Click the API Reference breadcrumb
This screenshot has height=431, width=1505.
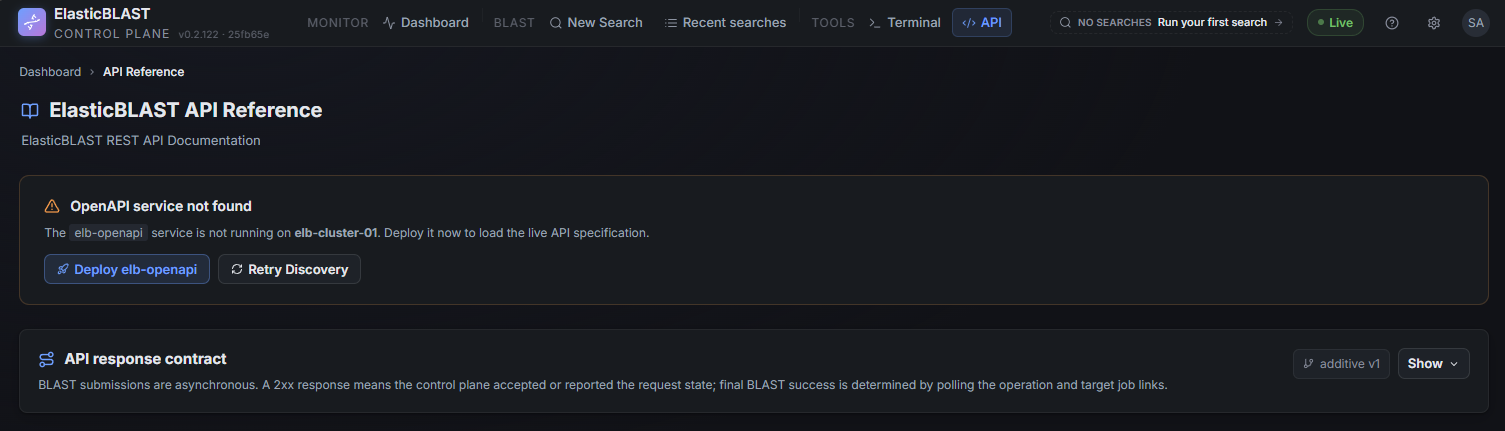pyautogui.click(x=143, y=72)
